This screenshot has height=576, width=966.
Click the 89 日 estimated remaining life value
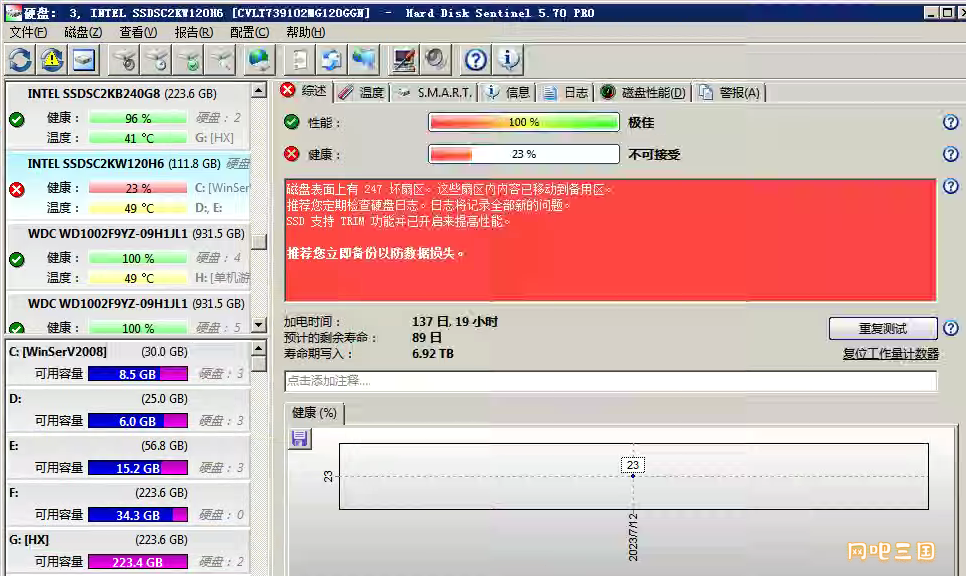(427, 338)
